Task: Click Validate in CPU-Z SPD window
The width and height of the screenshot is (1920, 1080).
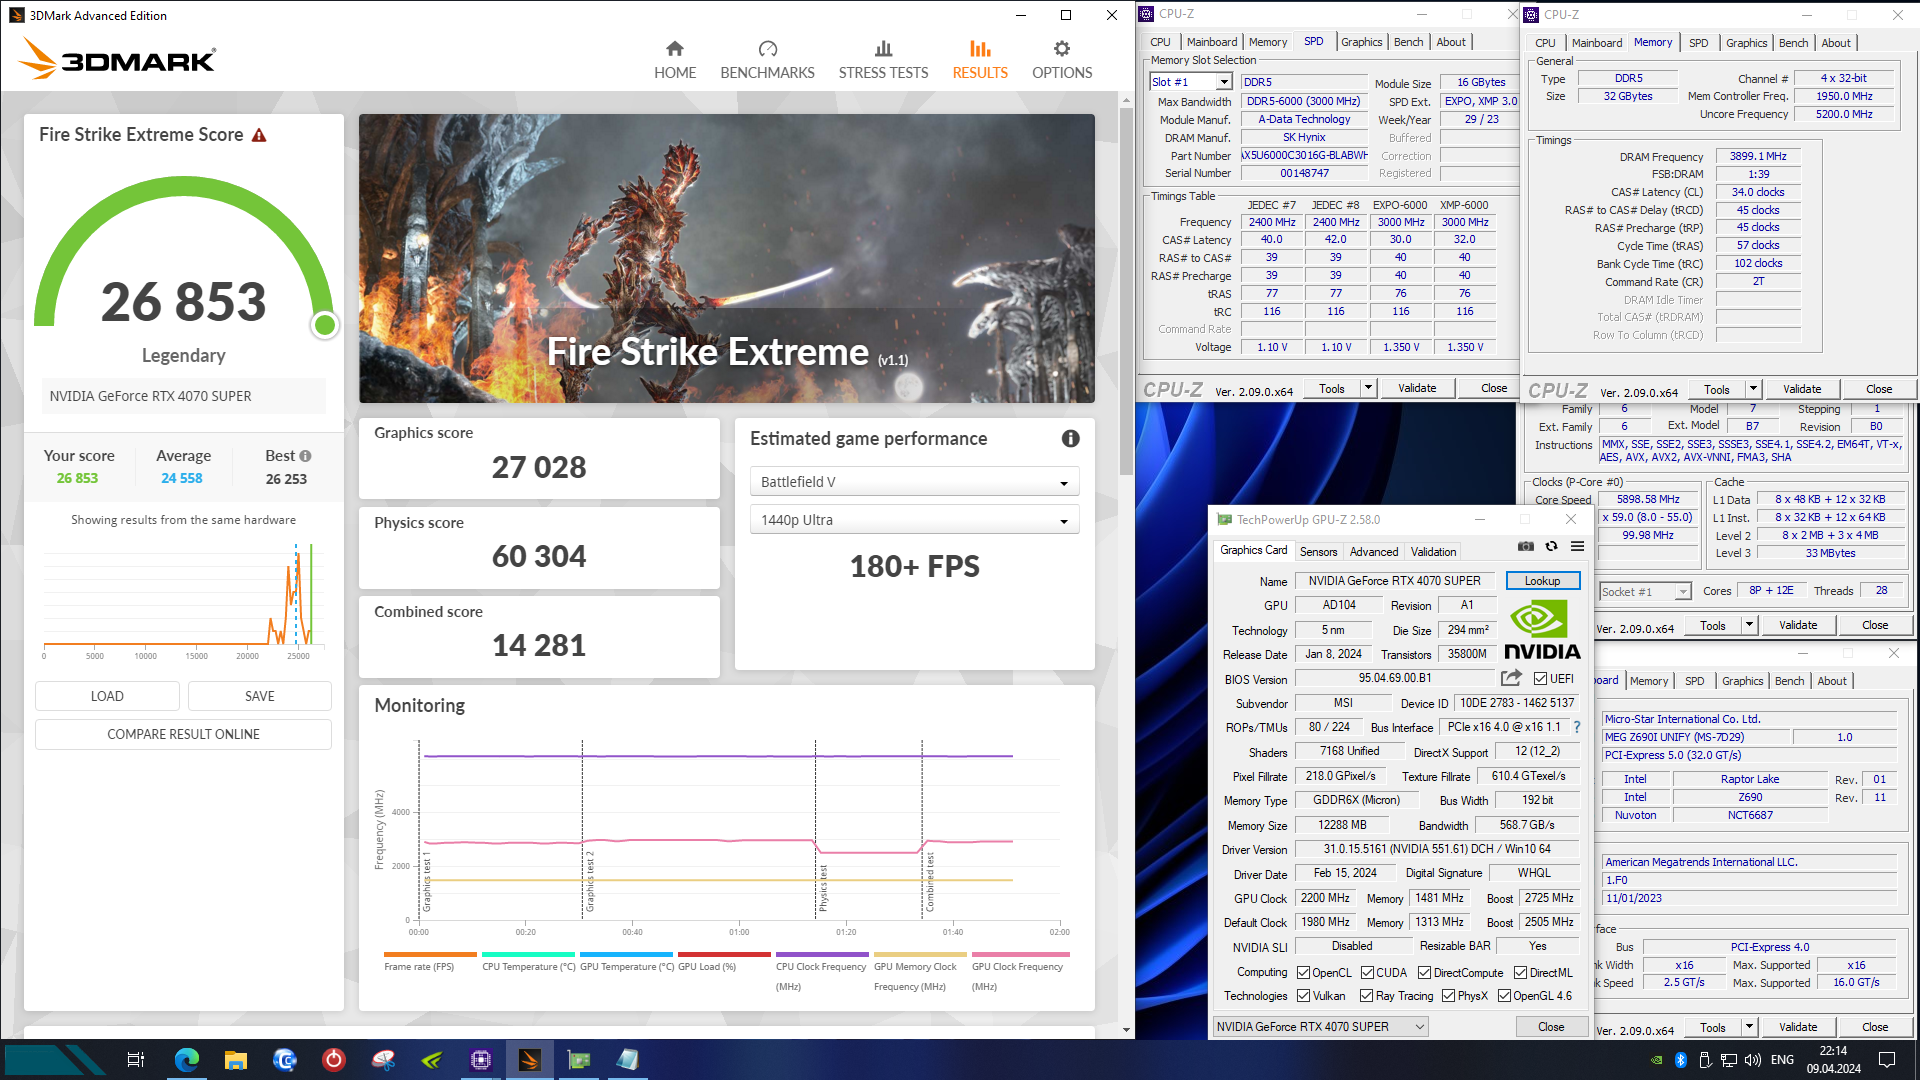Action: tap(1416, 388)
